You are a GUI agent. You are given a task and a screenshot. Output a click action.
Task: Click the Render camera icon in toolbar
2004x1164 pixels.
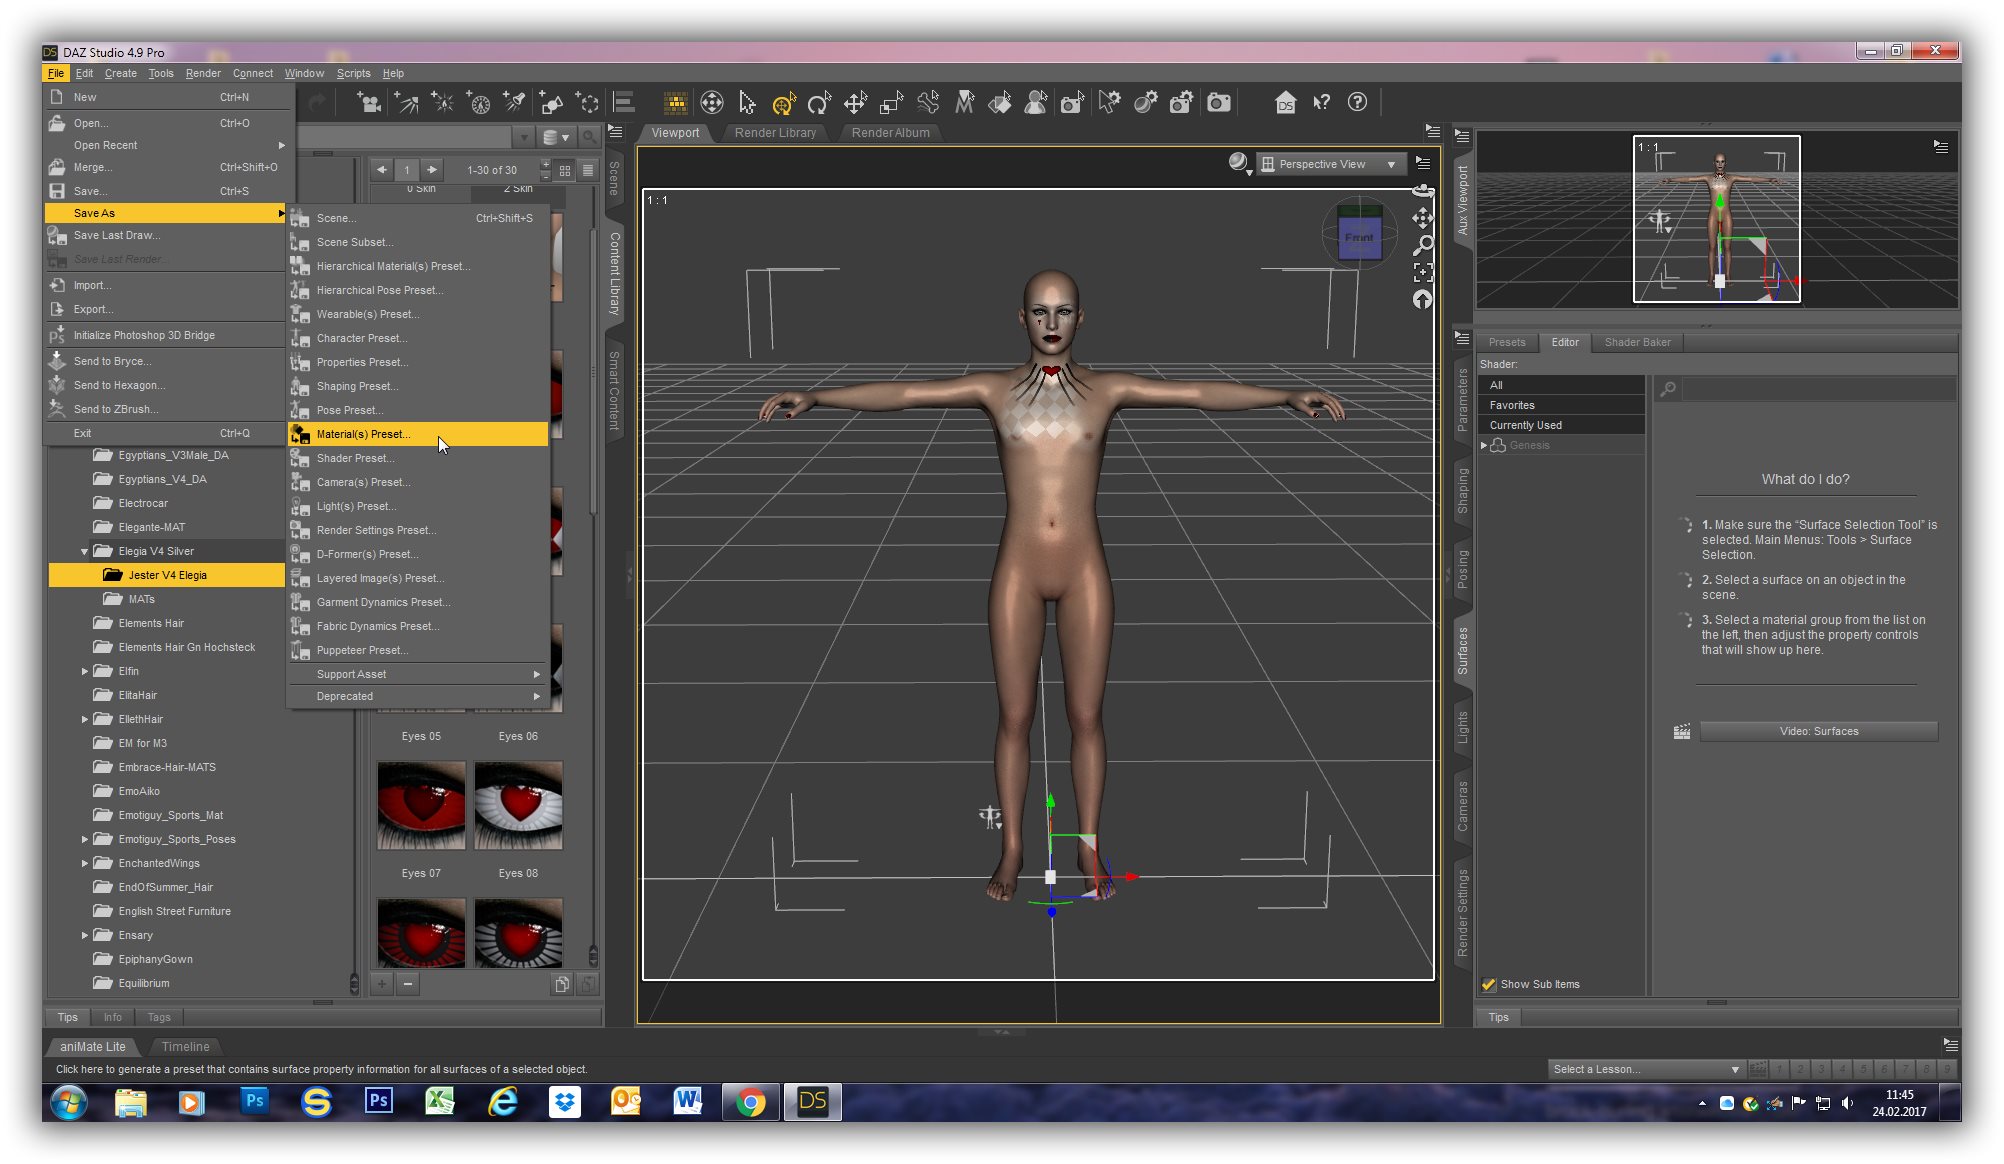point(1218,102)
